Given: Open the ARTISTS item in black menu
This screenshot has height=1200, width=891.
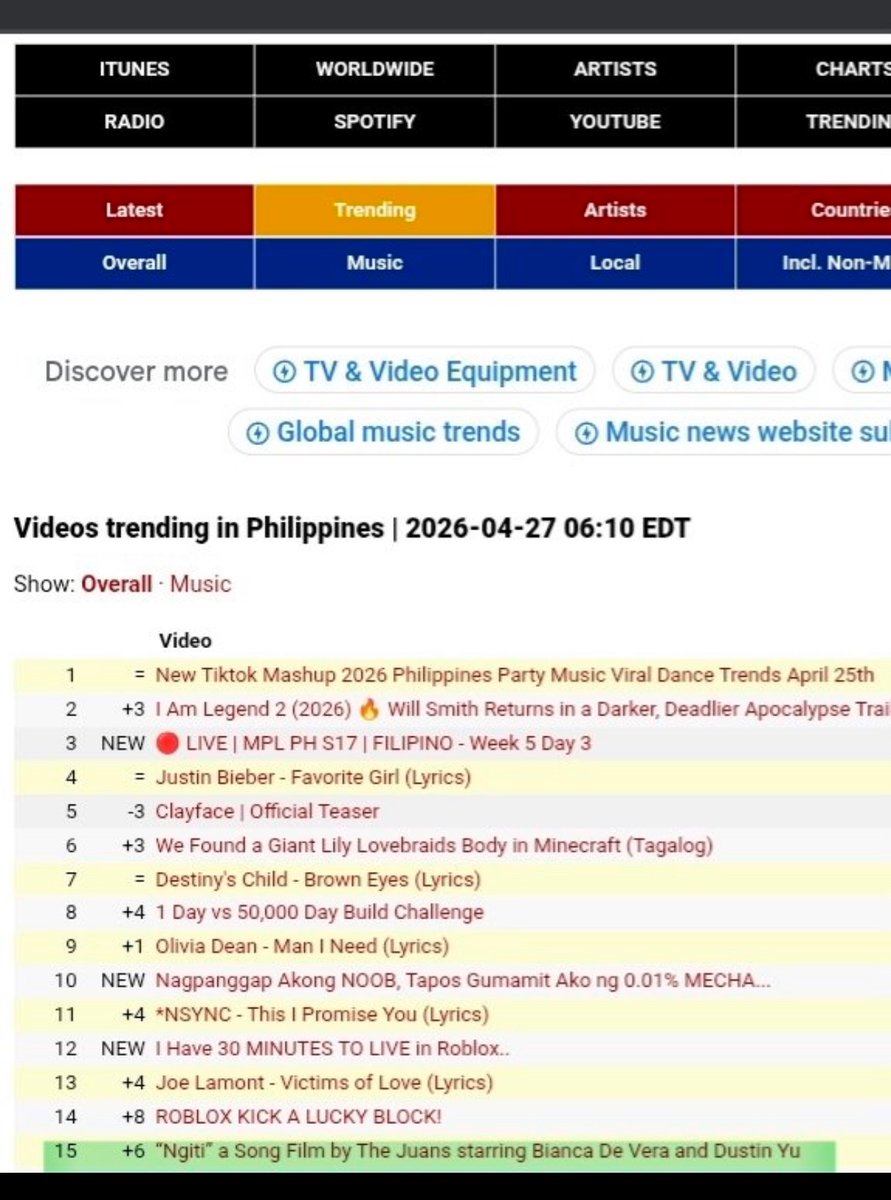Looking at the screenshot, I should point(615,69).
